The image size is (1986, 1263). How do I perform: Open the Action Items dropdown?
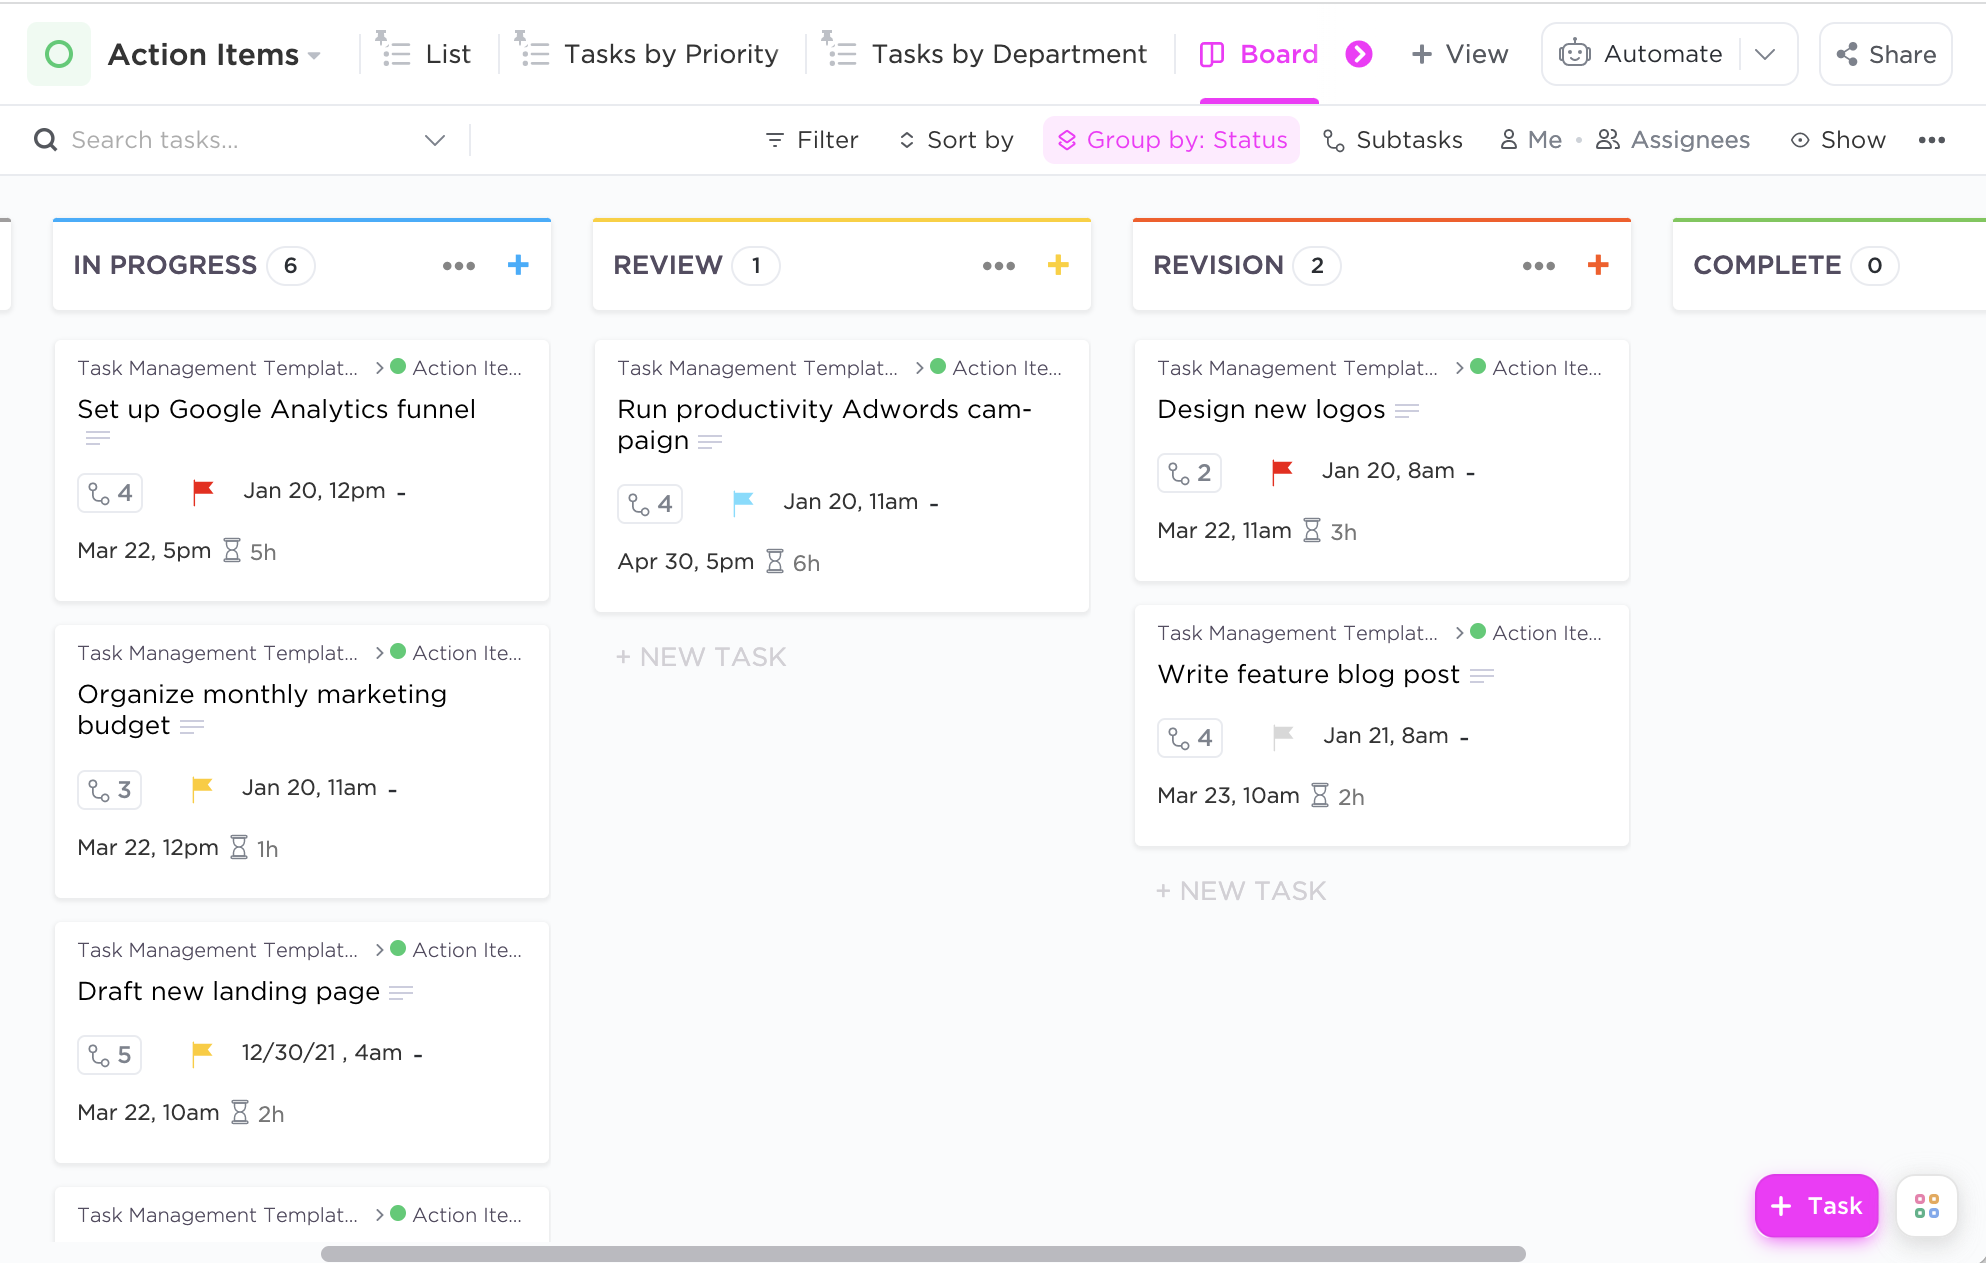(315, 55)
